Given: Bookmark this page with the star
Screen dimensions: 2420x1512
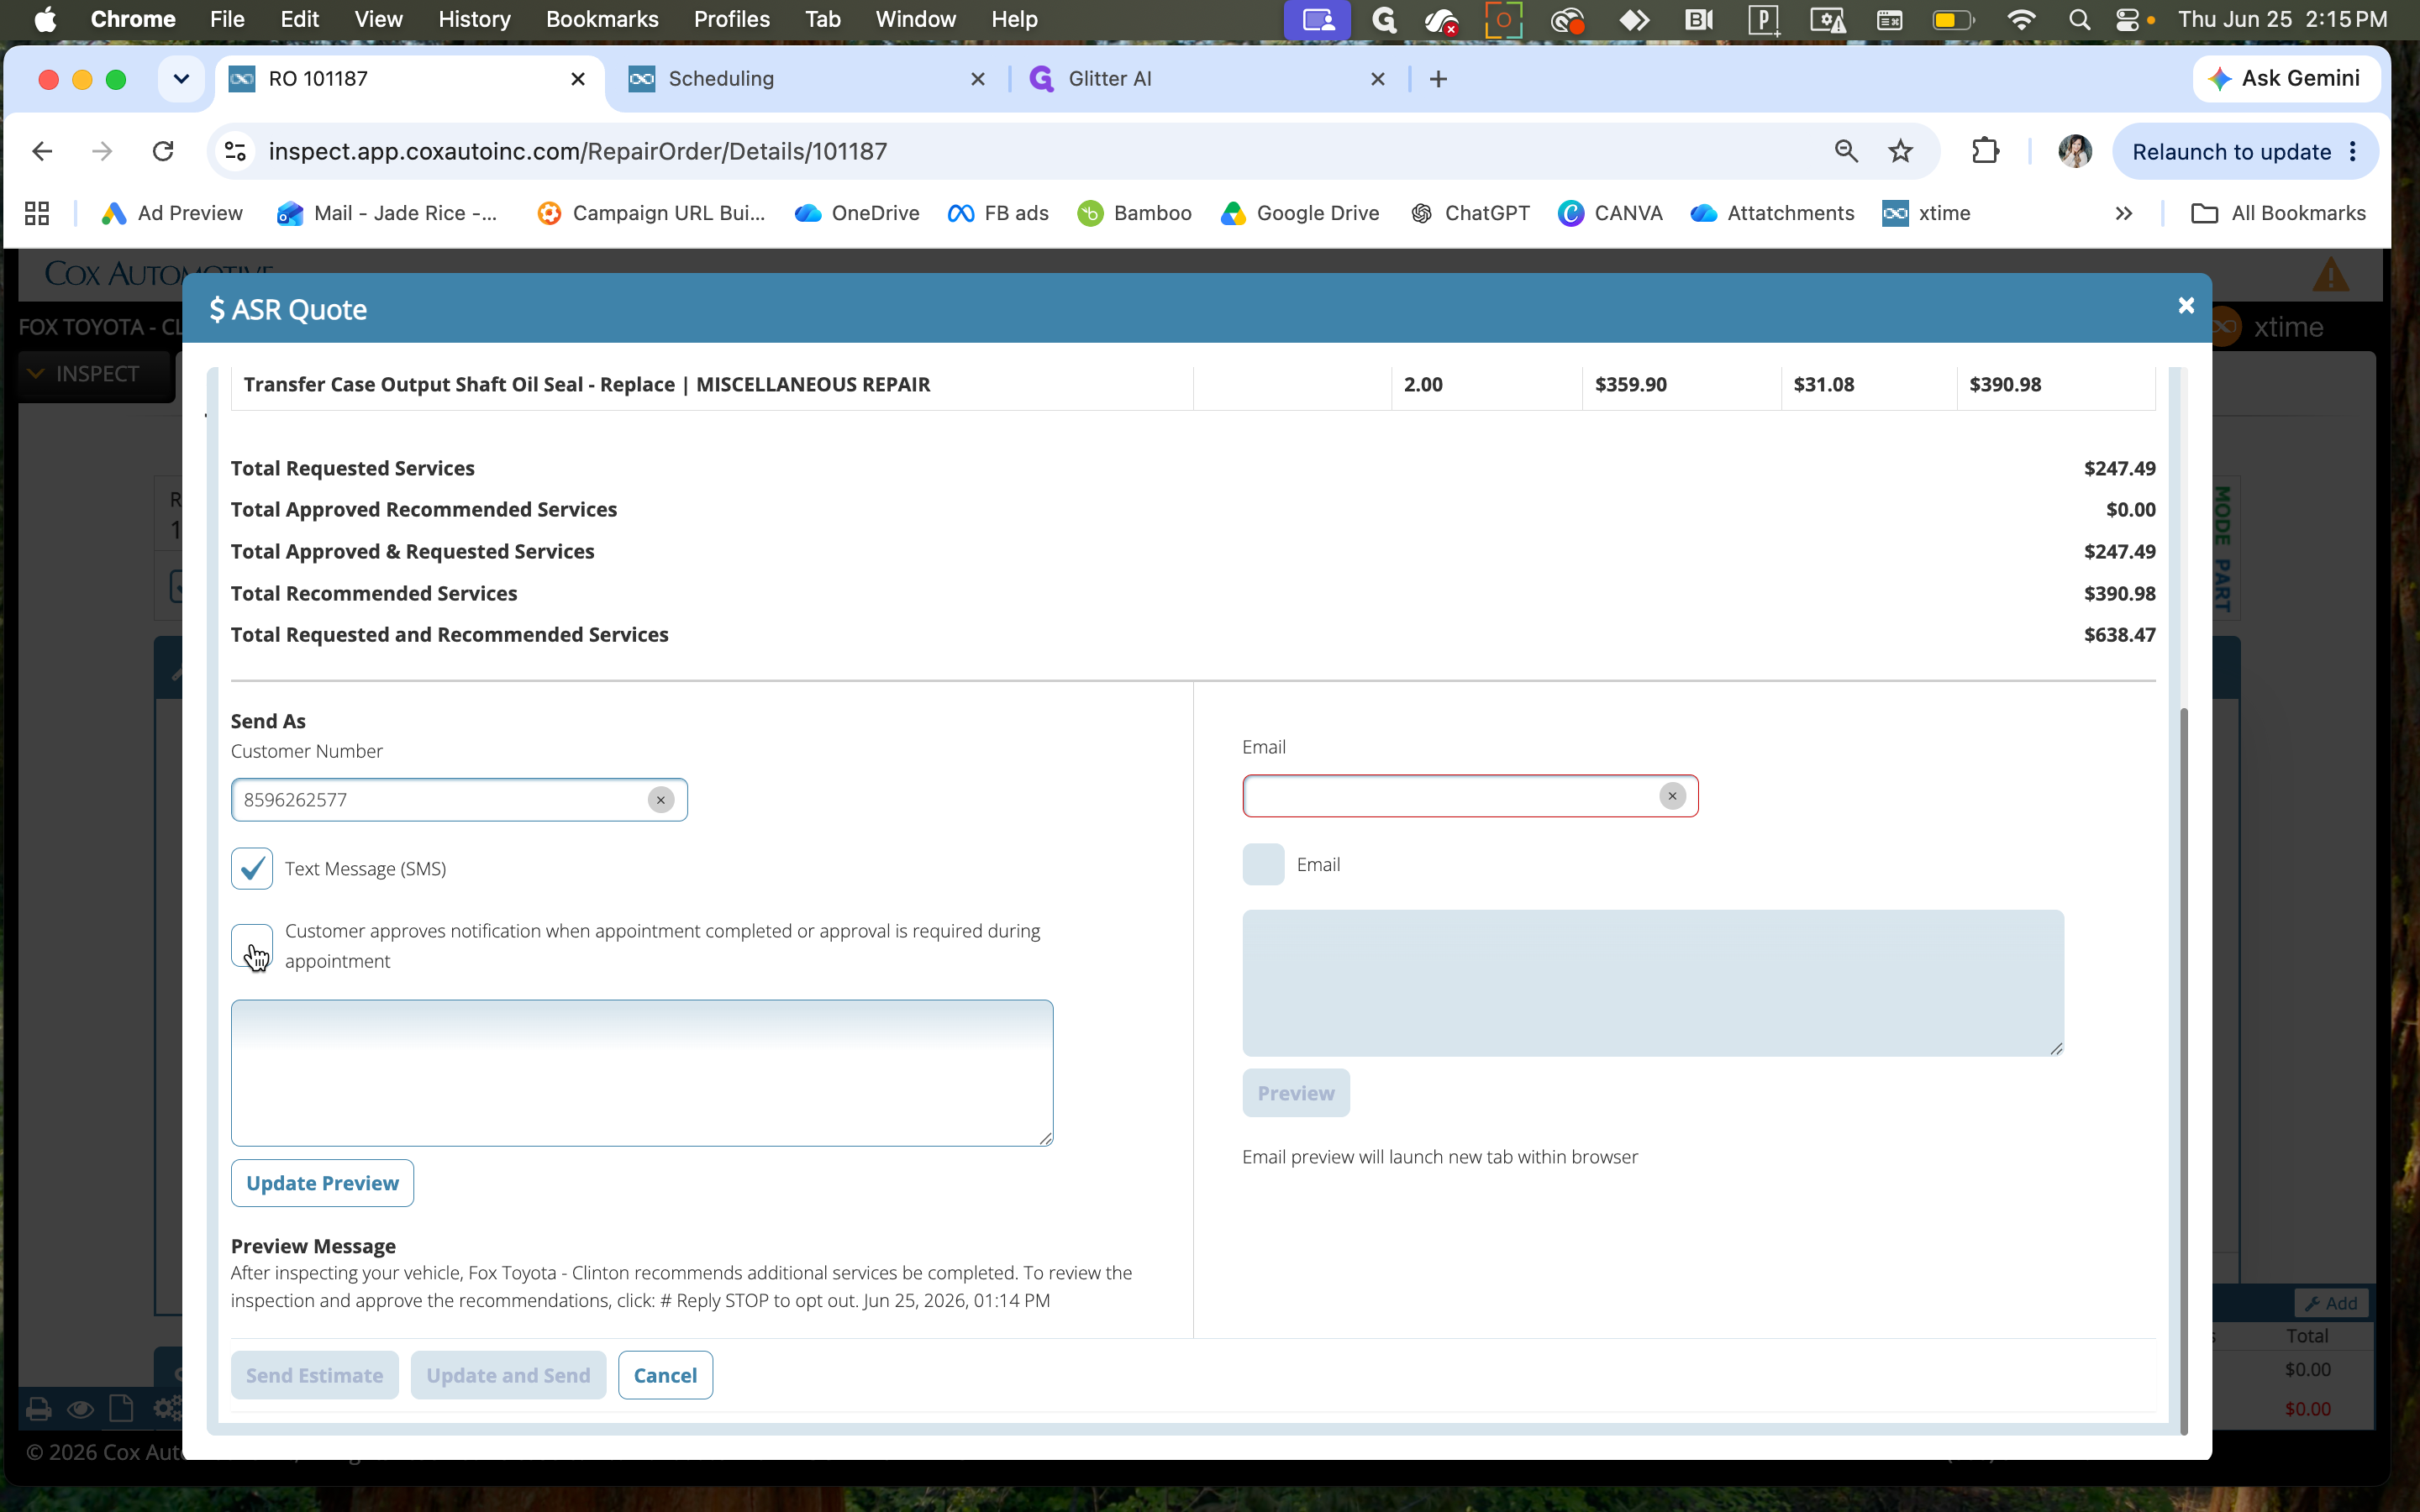Looking at the screenshot, I should (1900, 151).
